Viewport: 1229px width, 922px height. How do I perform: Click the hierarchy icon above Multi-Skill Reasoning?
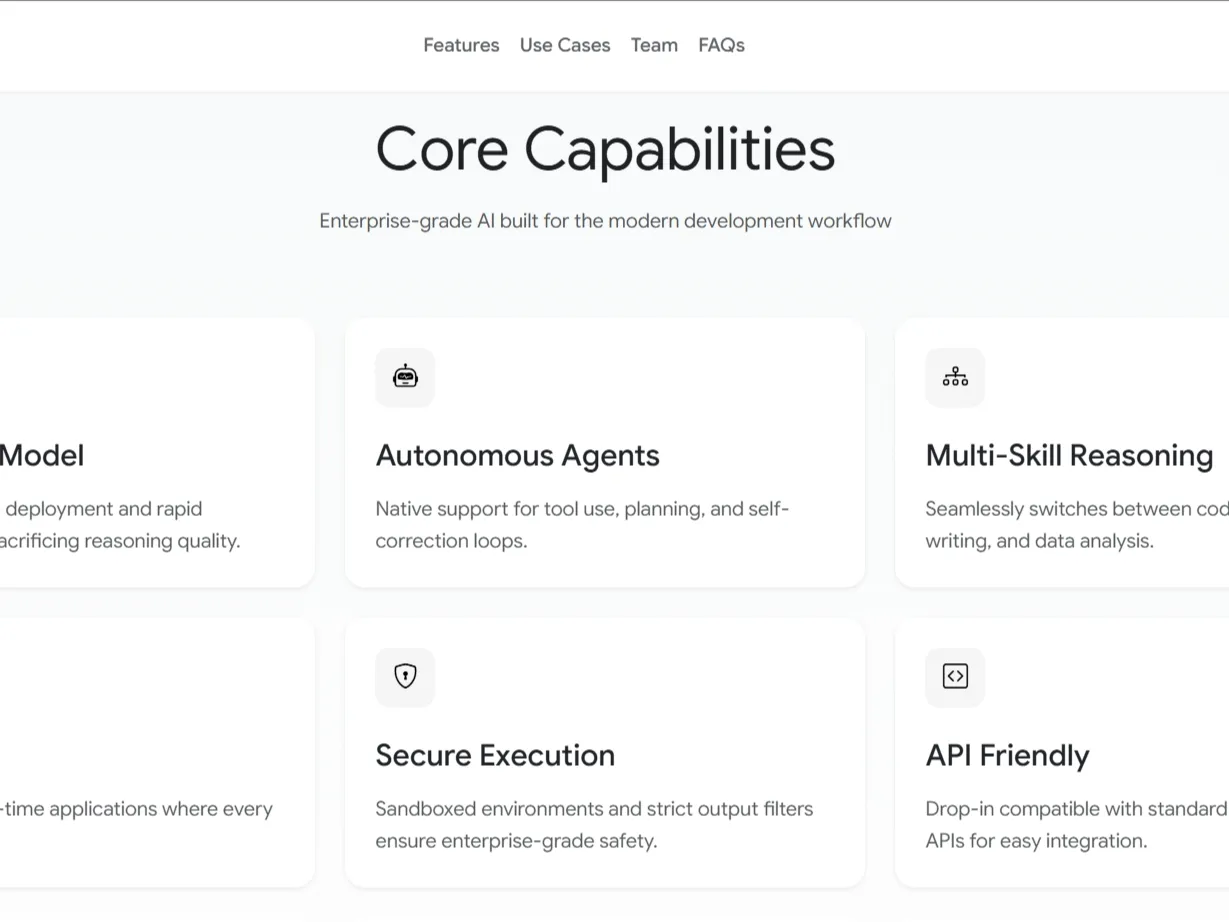[955, 377]
